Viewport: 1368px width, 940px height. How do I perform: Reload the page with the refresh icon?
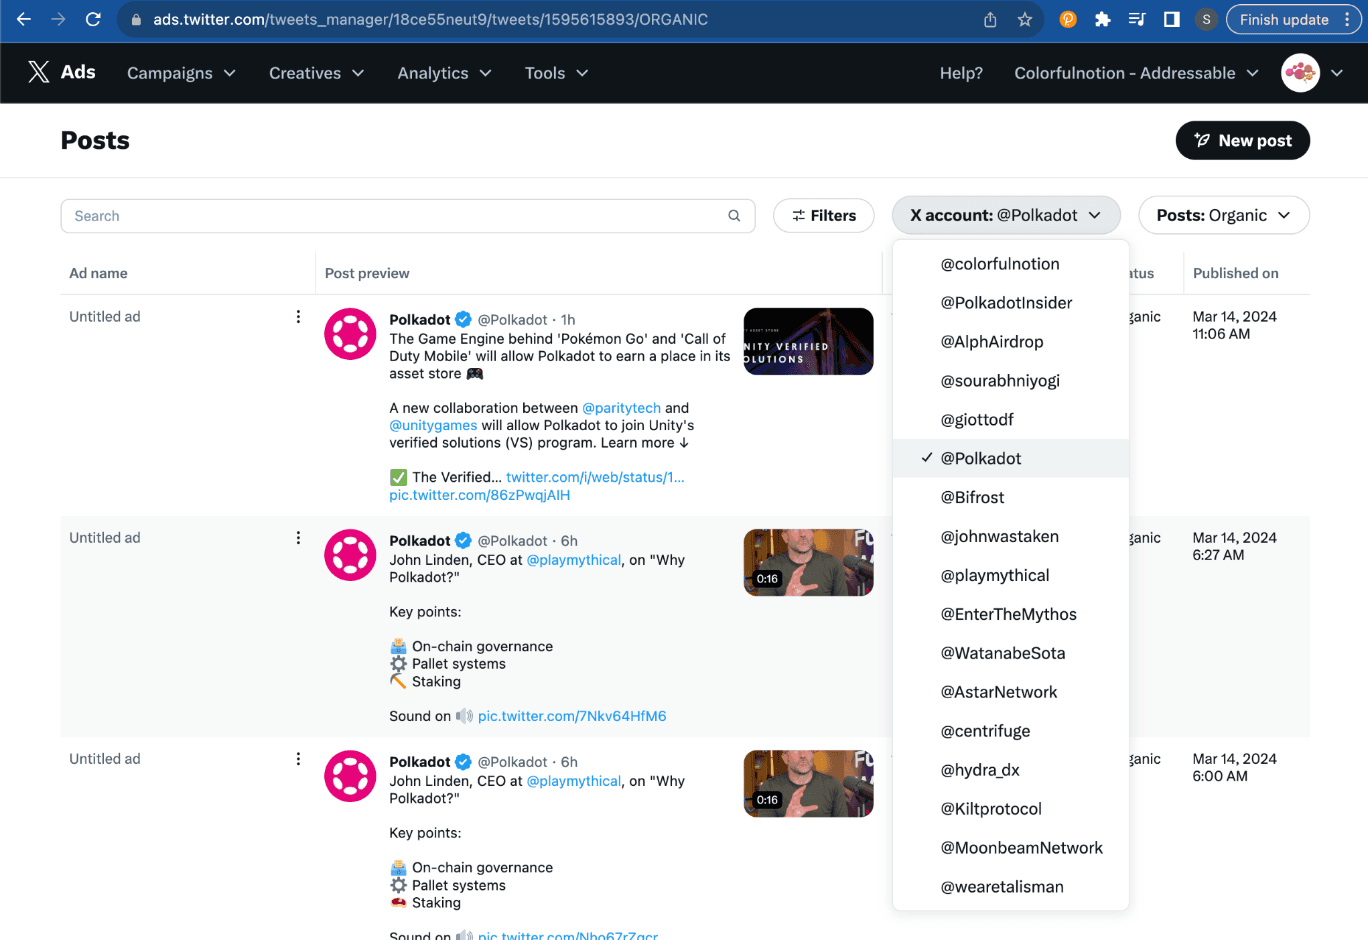pyautogui.click(x=93, y=19)
